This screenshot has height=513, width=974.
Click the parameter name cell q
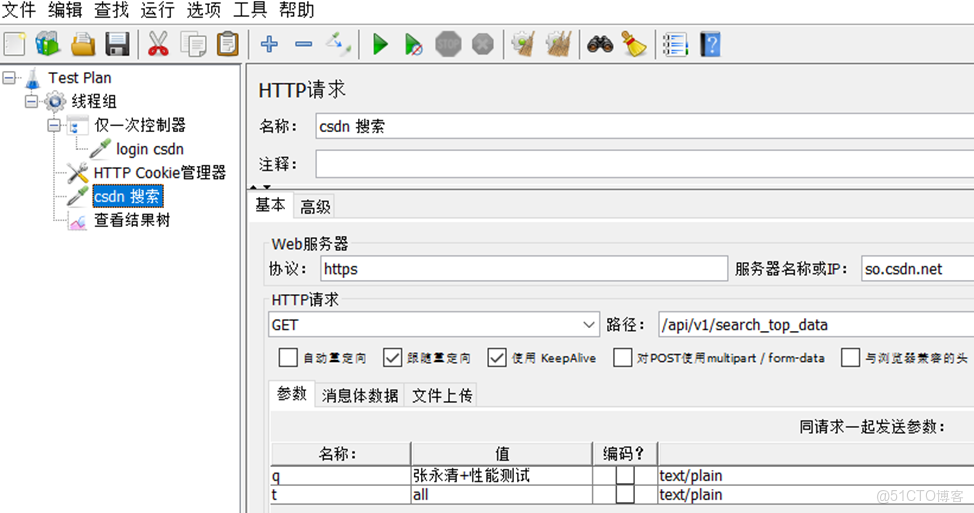[340, 476]
